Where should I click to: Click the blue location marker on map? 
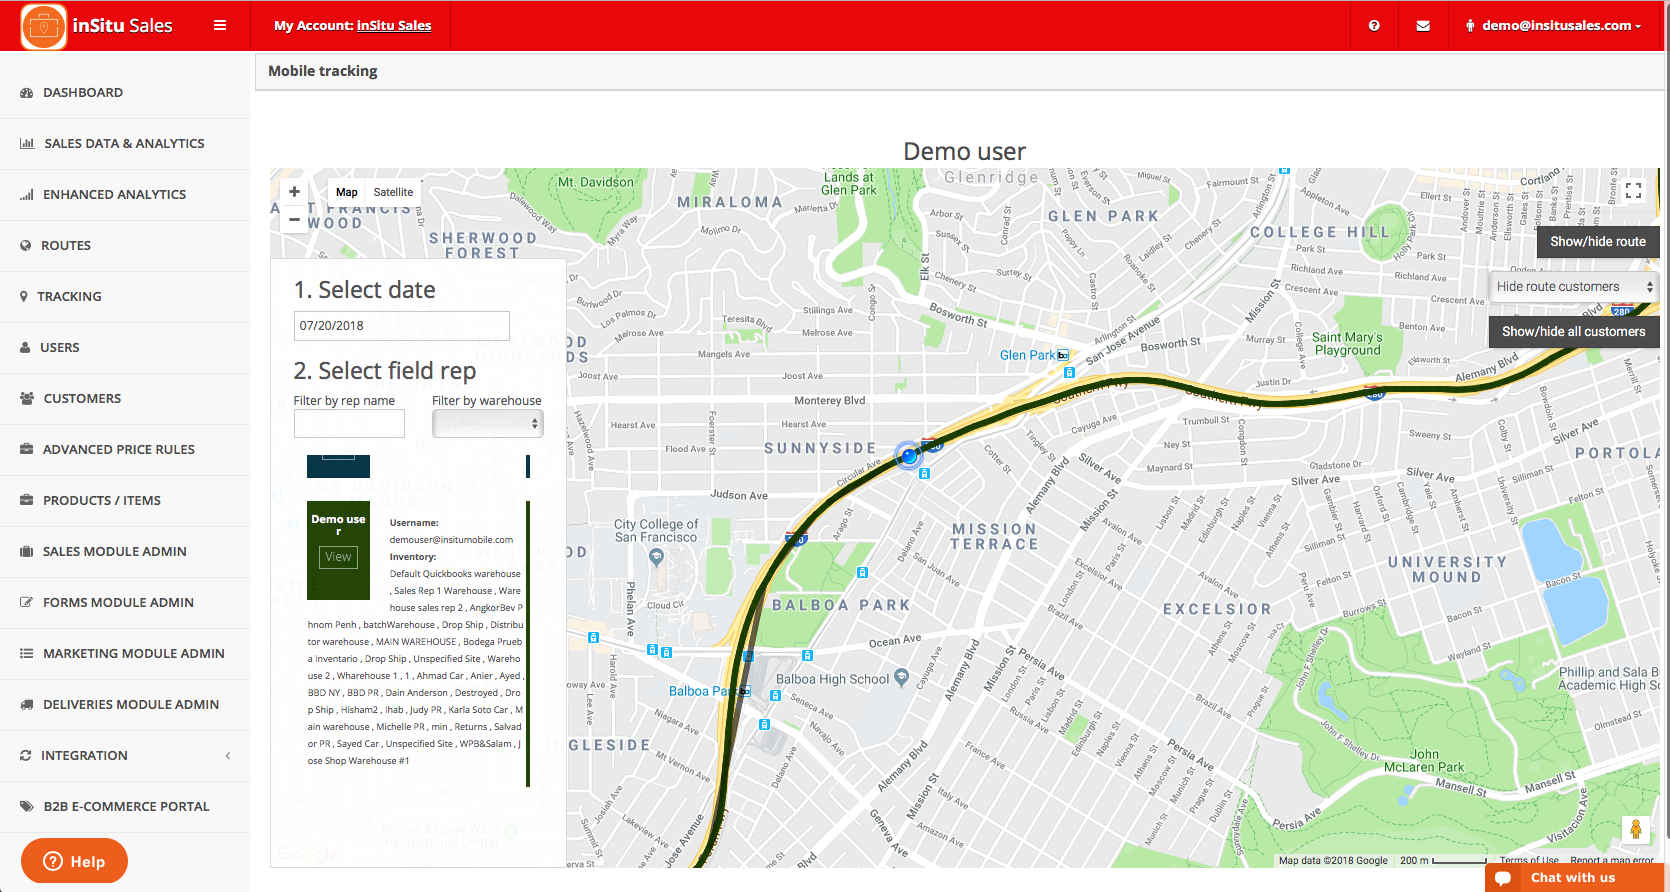[x=908, y=456]
